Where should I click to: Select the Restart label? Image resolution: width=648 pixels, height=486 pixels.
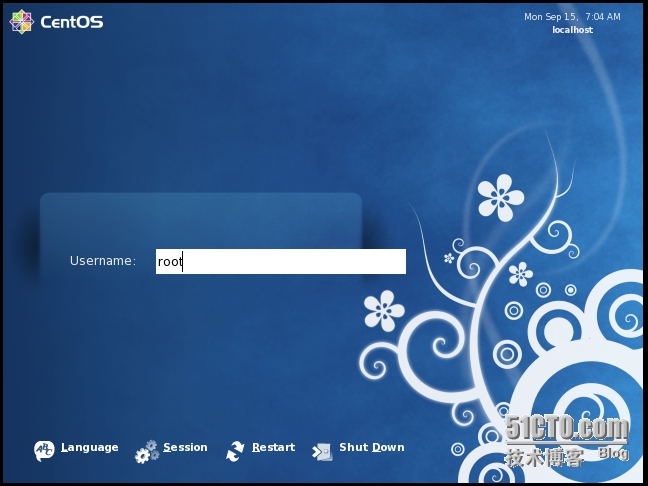pos(274,447)
